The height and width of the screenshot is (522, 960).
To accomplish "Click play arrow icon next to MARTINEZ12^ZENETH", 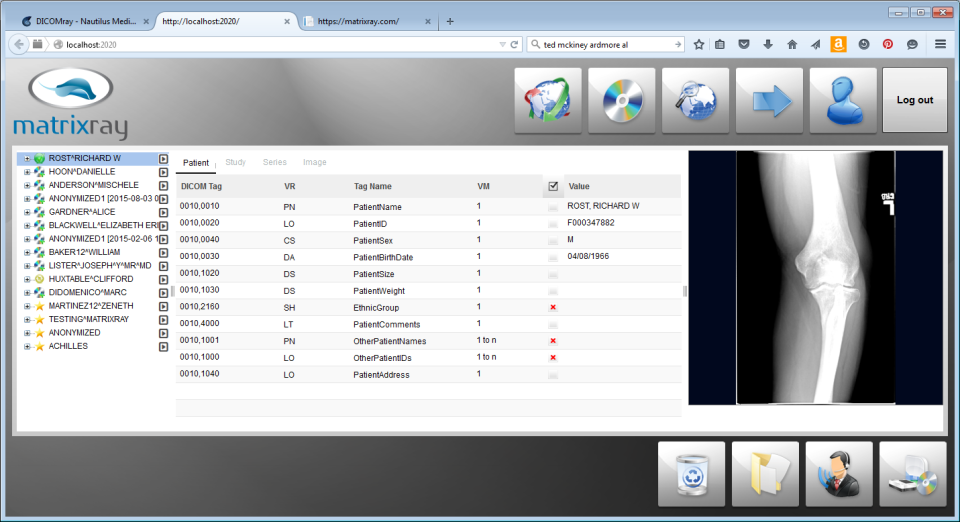I will click(x=163, y=307).
